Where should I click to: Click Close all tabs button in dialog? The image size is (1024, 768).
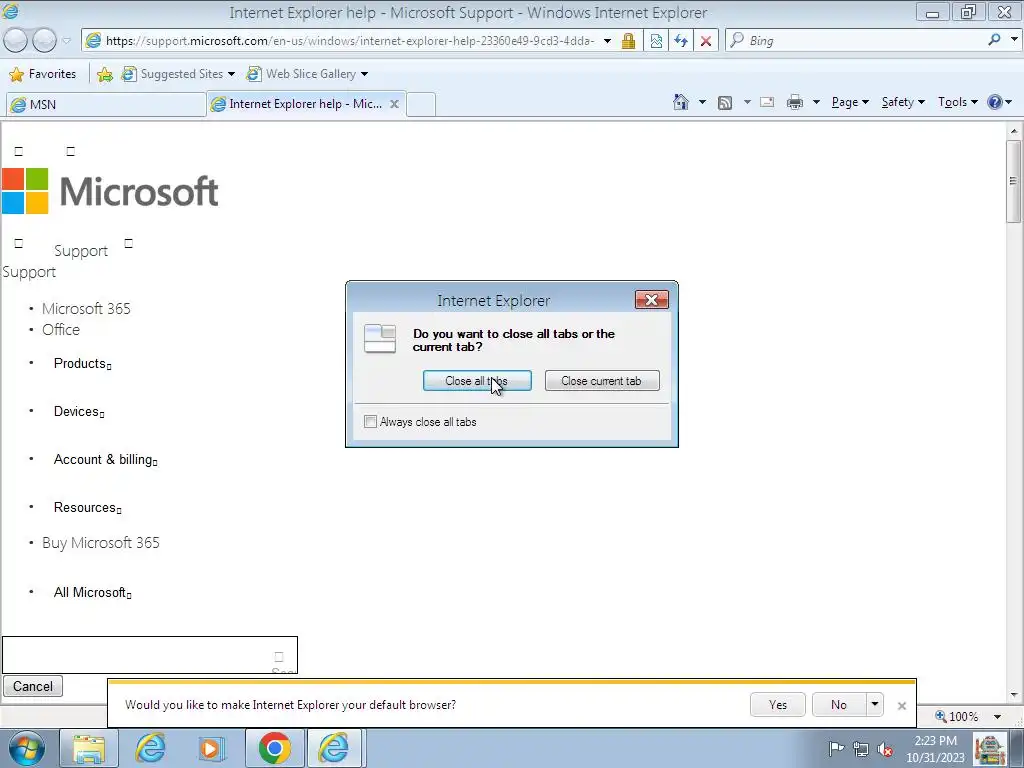tap(477, 381)
